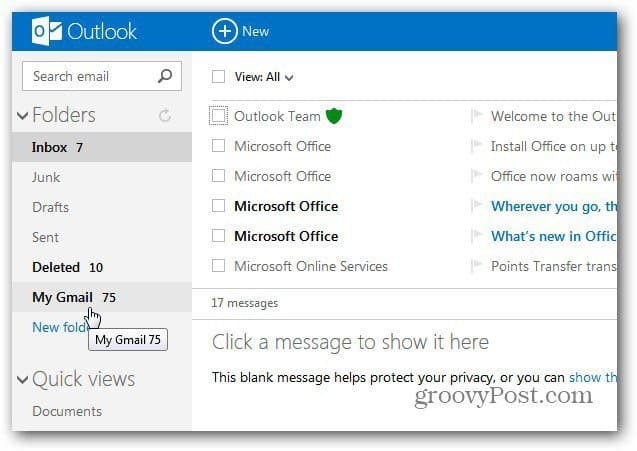Collapse the Folders section chevron
Screen dimensions: 637x451
coord(23,116)
